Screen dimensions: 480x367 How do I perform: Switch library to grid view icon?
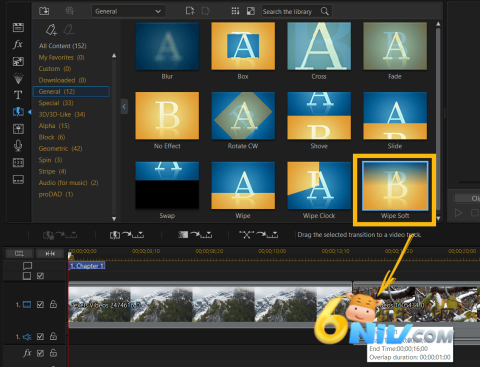tap(235, 11)
